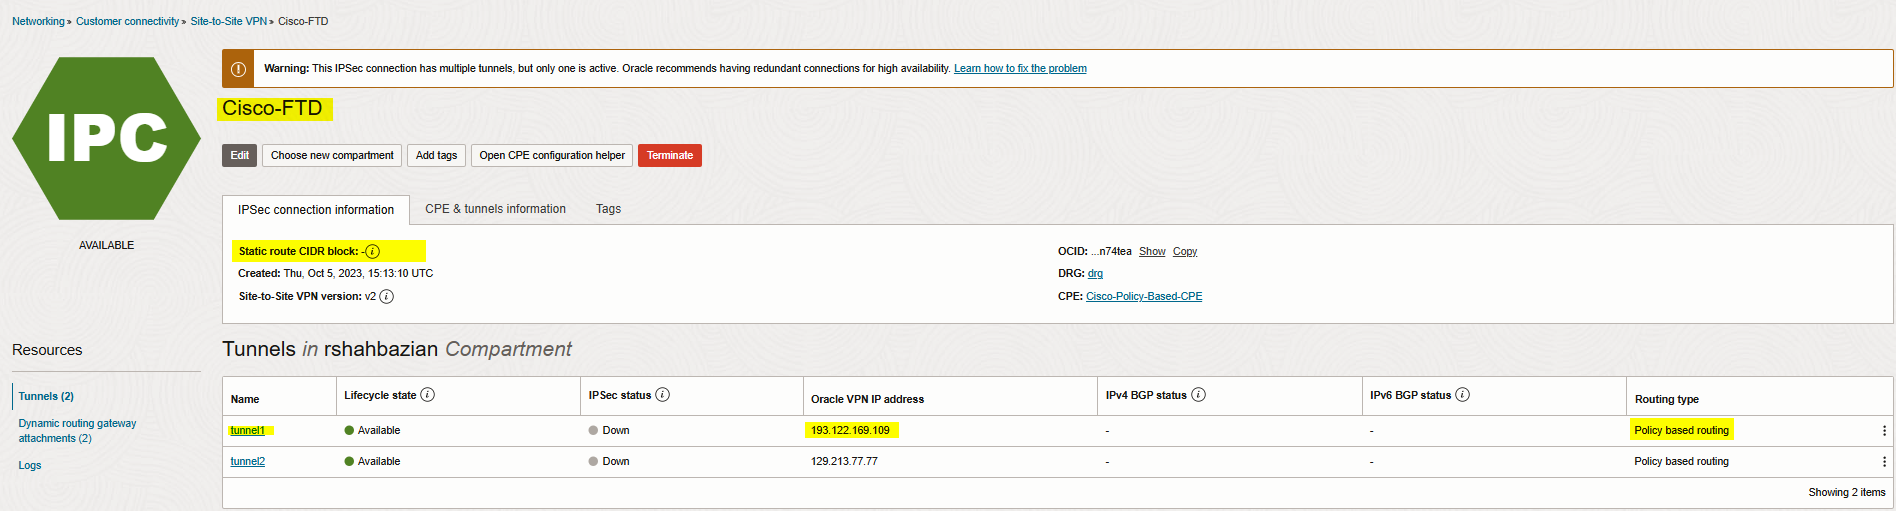The image size is (1896, 511).
Task: Click Choose new compartment button
Action: tap(332, 155)
